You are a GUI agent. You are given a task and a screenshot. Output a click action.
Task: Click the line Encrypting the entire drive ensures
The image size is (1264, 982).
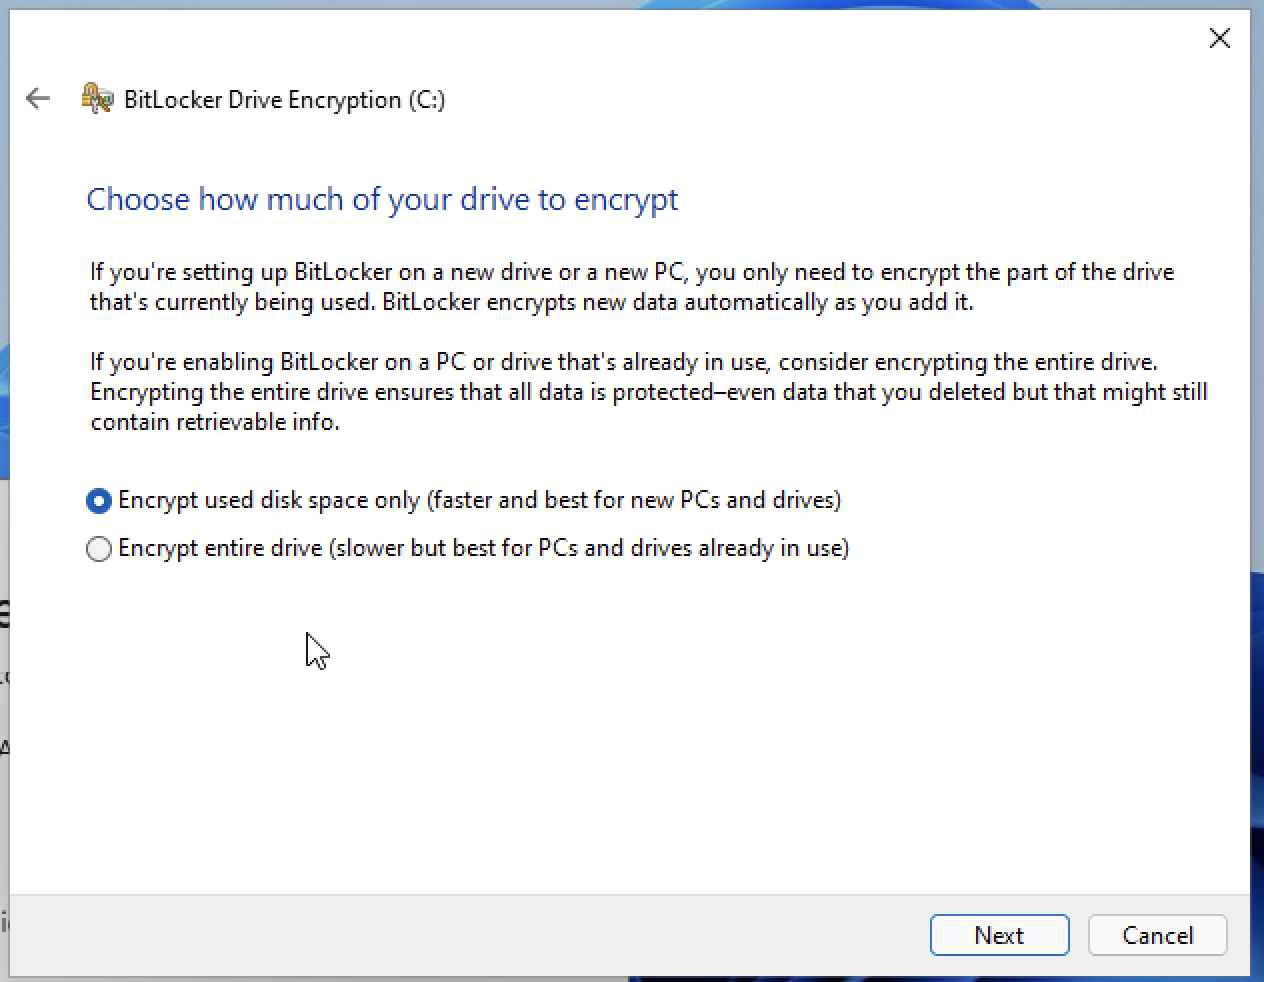649,392
